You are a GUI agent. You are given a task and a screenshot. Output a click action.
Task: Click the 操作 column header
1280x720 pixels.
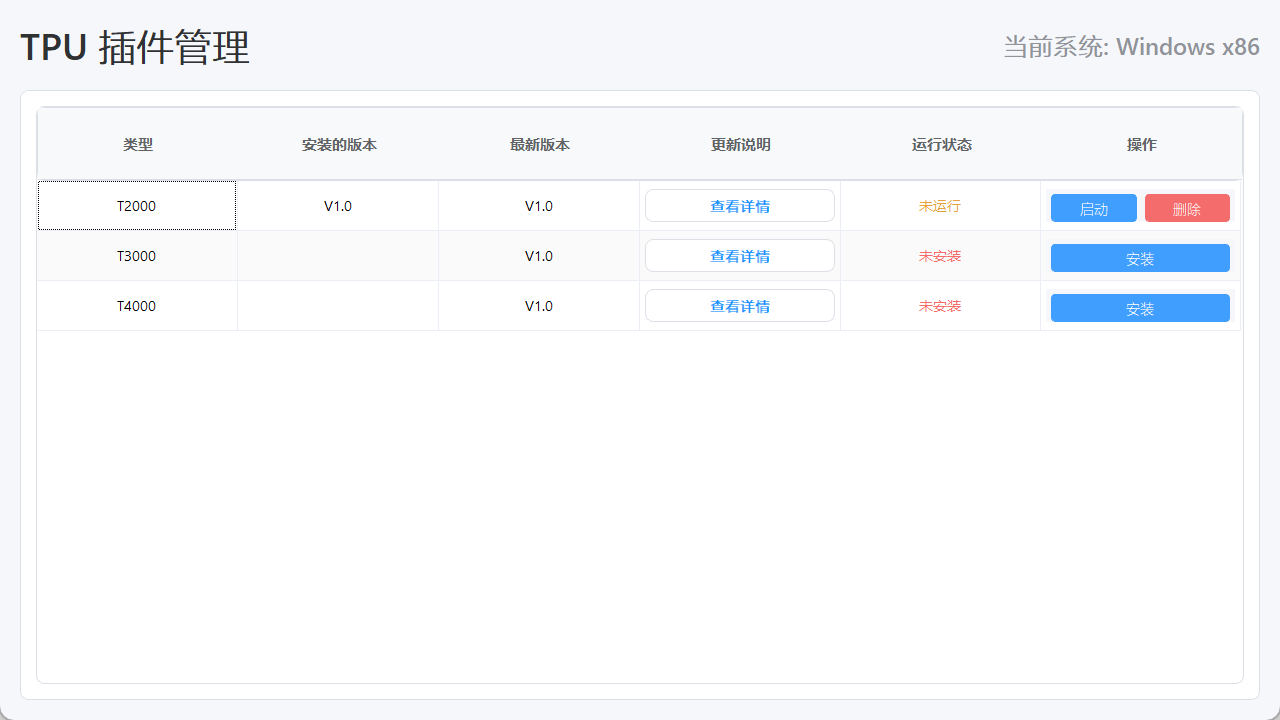click(x=1141, y=145)
